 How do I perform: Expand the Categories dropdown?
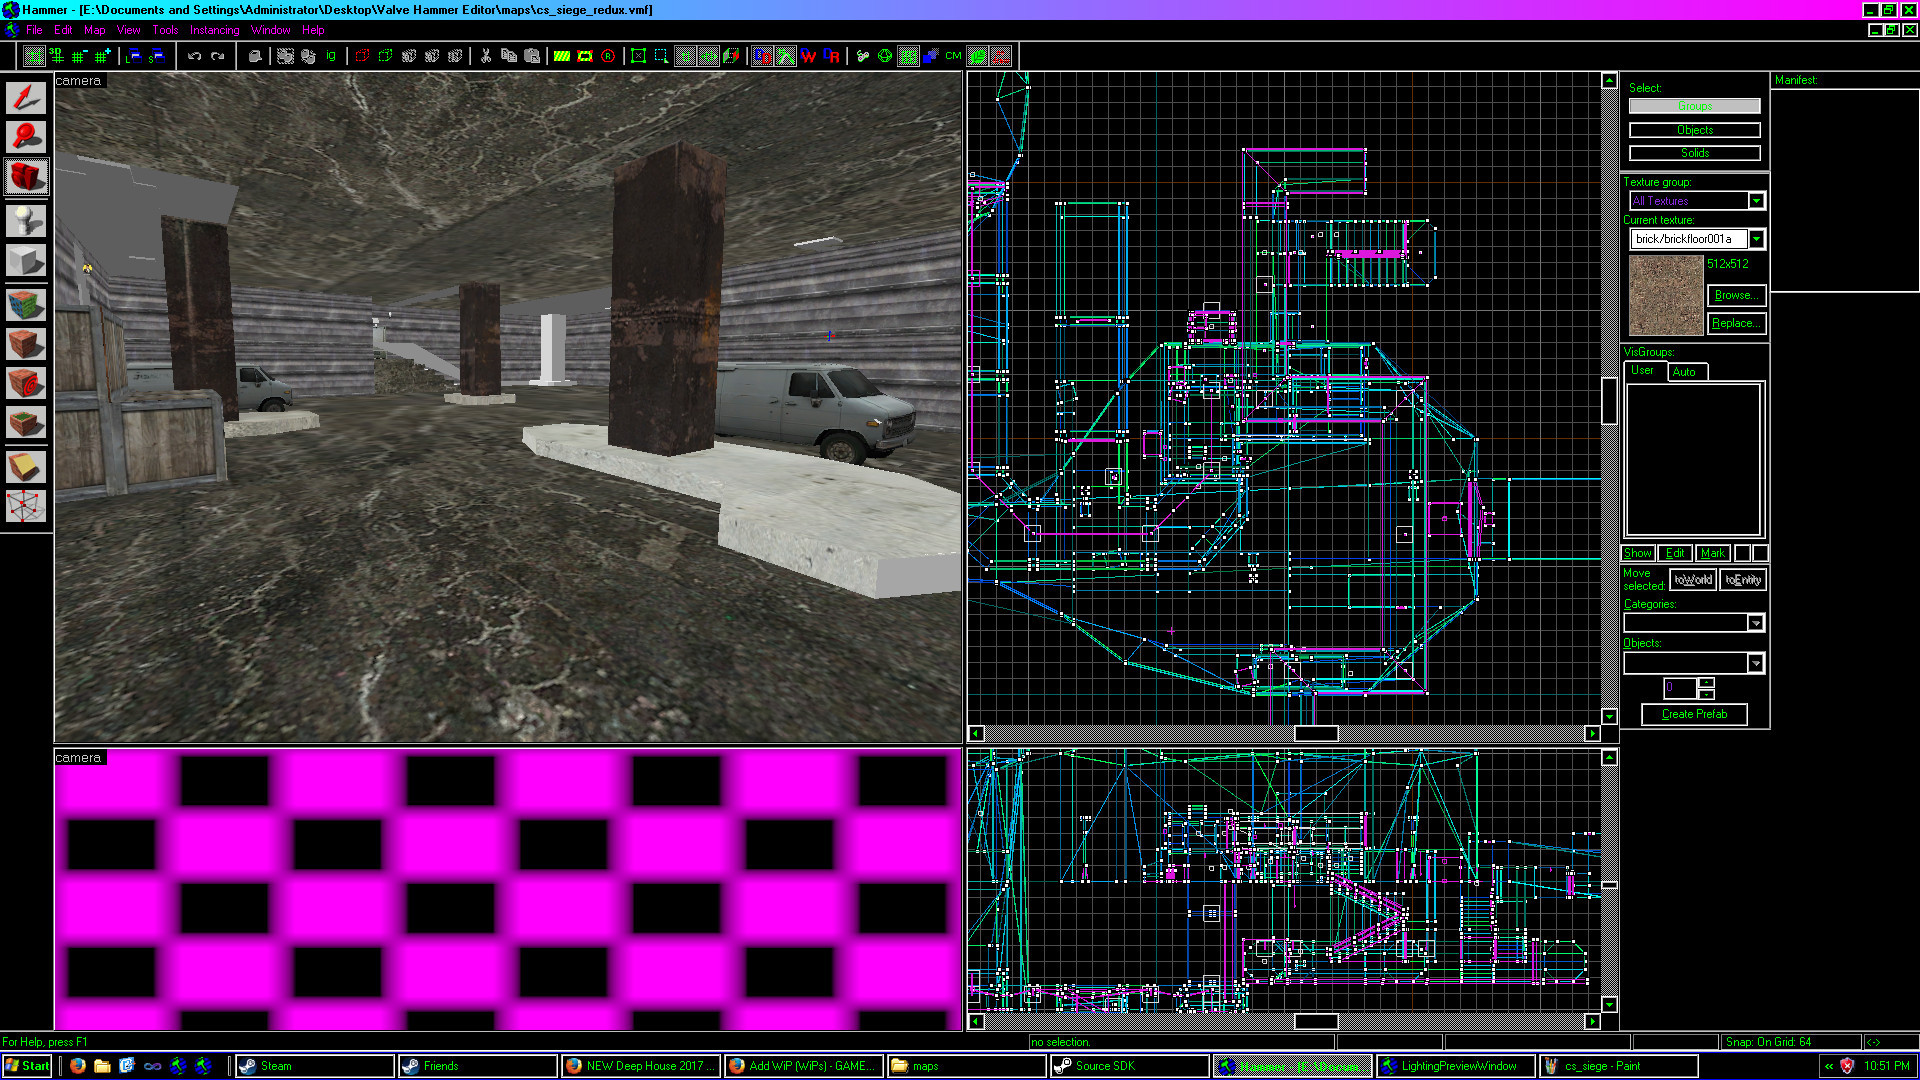pyautogui.click(x=1755, y=623)
